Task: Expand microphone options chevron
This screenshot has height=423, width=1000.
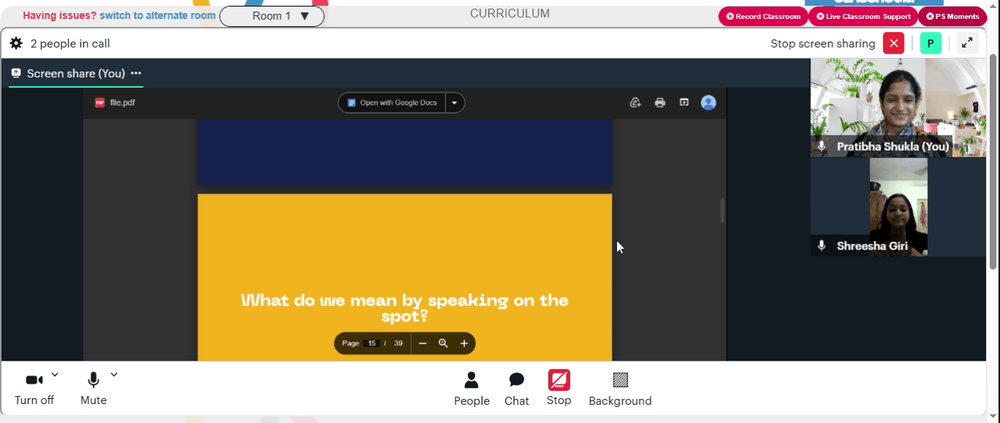Action: (x=114, y=375)
